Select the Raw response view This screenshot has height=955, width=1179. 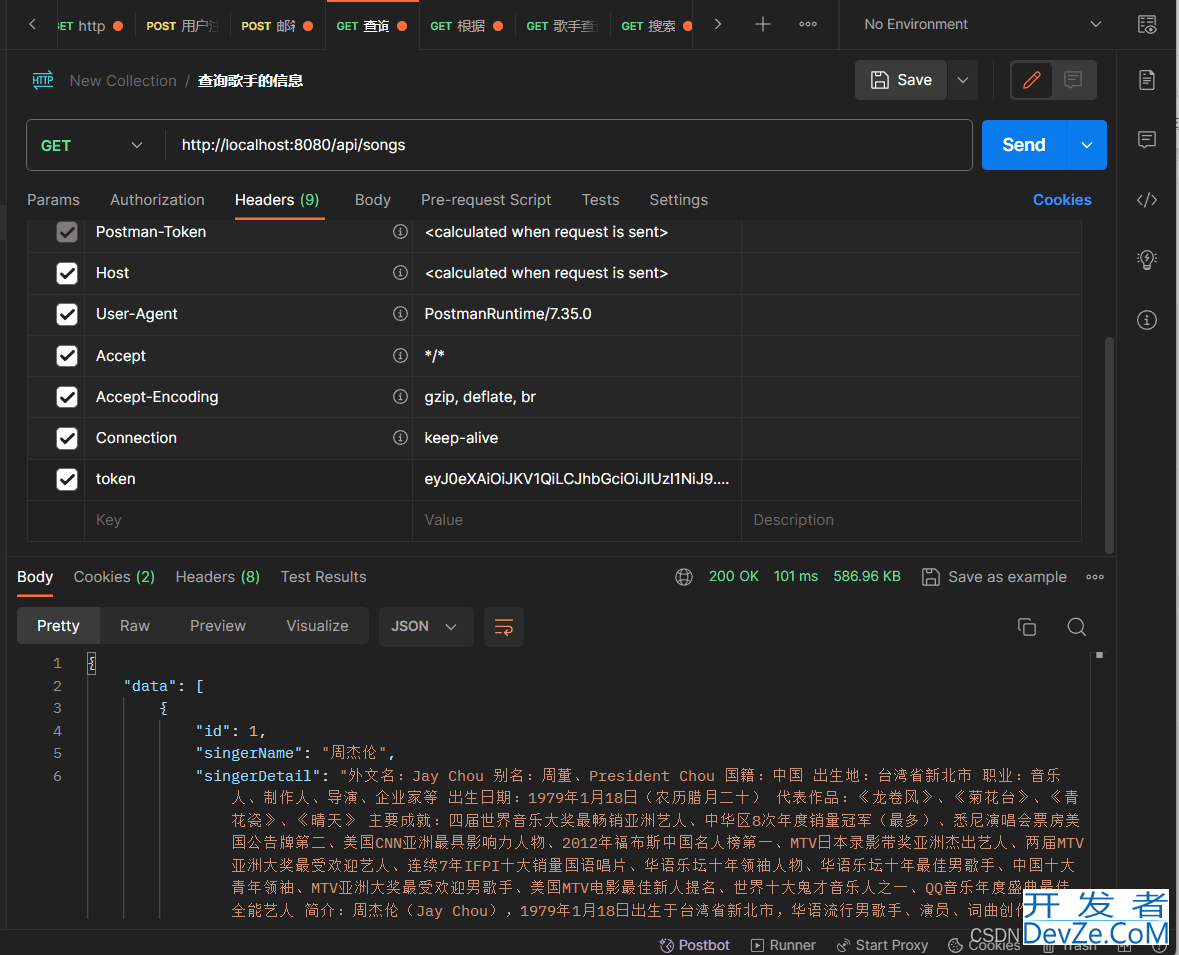click(x=135, y=626)
